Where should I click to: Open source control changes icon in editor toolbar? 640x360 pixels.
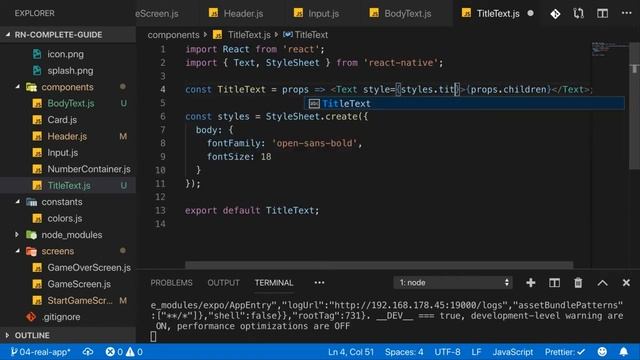(x=555, y=14)
